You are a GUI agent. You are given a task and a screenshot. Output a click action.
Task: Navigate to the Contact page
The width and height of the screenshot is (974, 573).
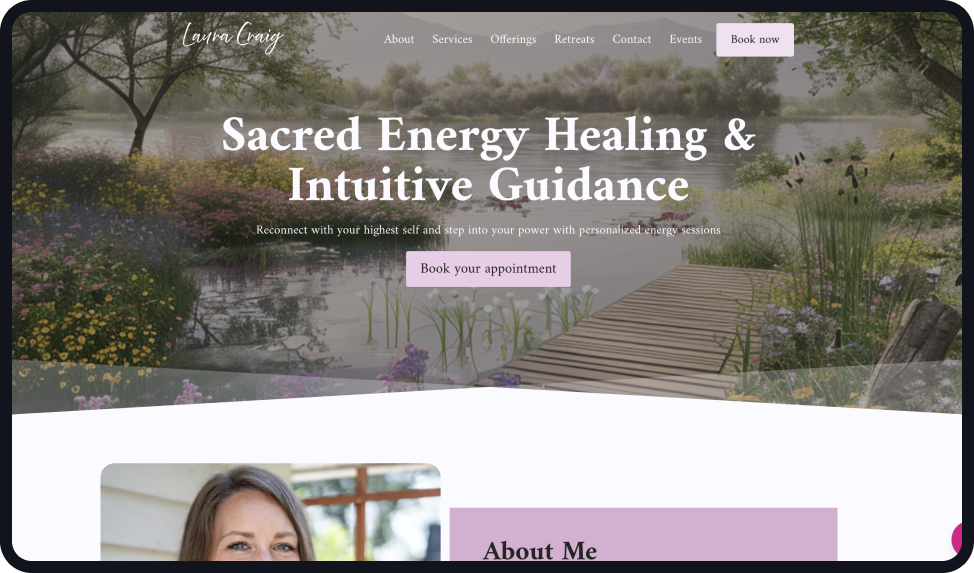pos(632,39)
